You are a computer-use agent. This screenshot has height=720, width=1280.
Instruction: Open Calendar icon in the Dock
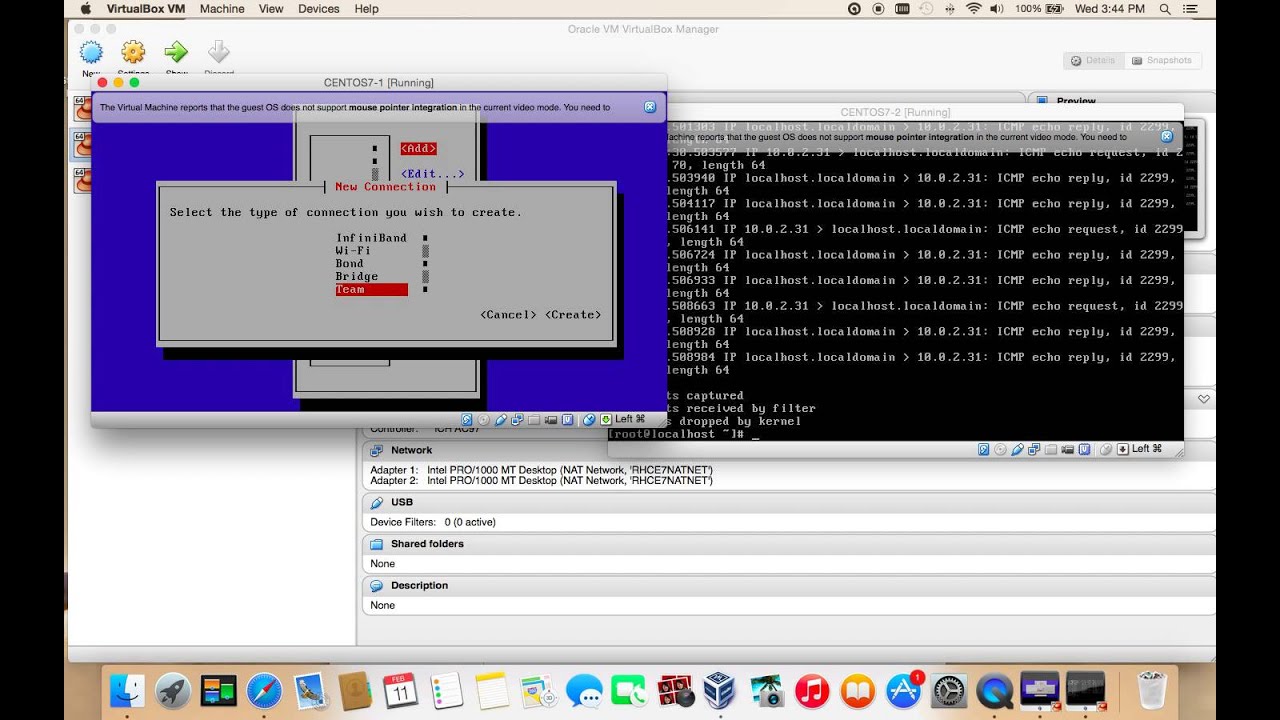pyautogui.click(x=401, y=691)
